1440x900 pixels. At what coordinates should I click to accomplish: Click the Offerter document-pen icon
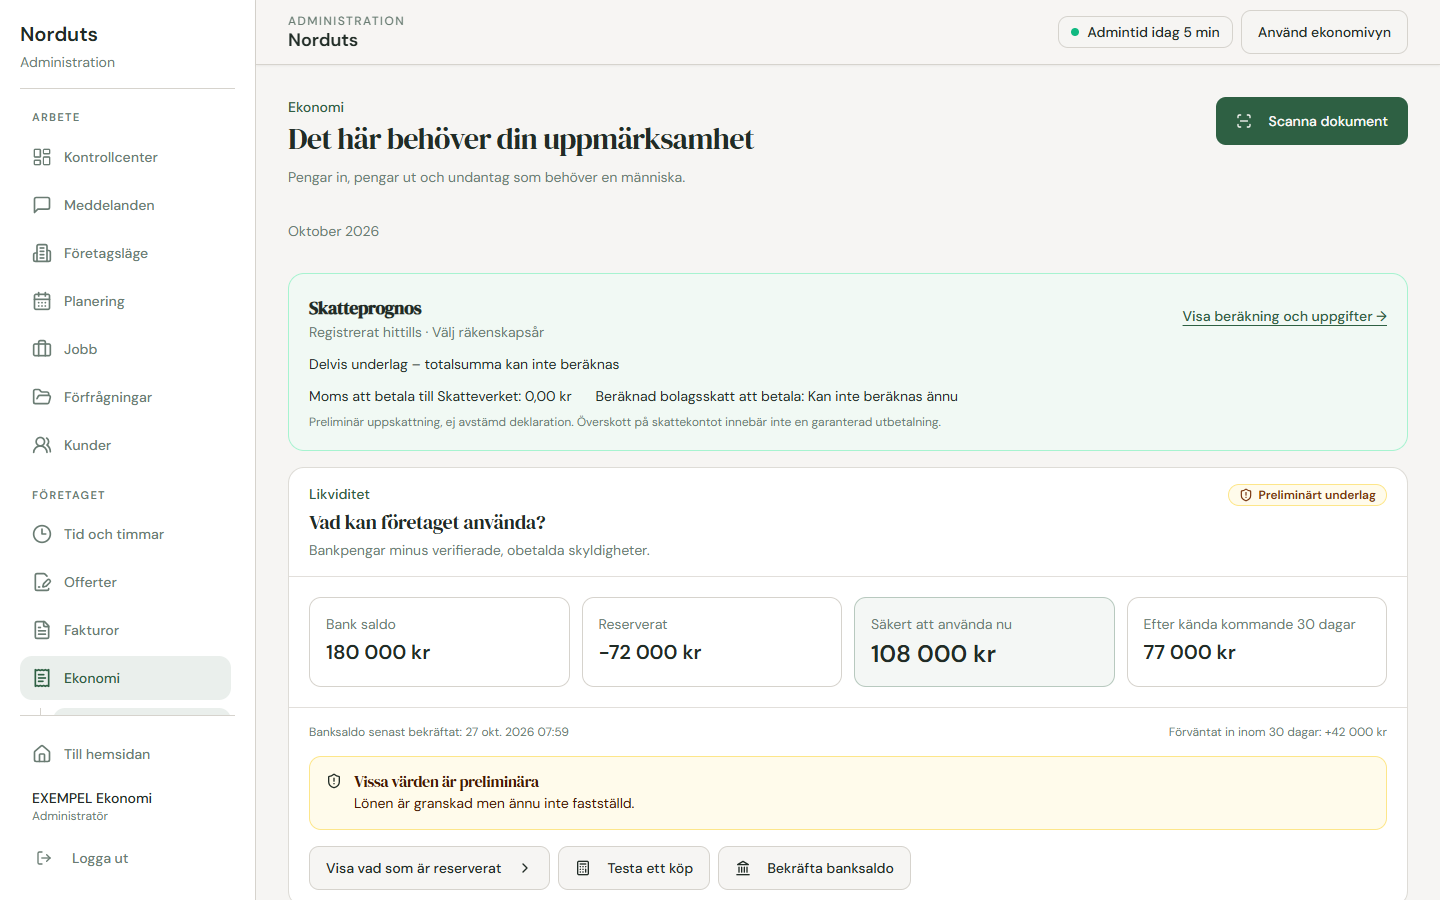pos(42,582)
